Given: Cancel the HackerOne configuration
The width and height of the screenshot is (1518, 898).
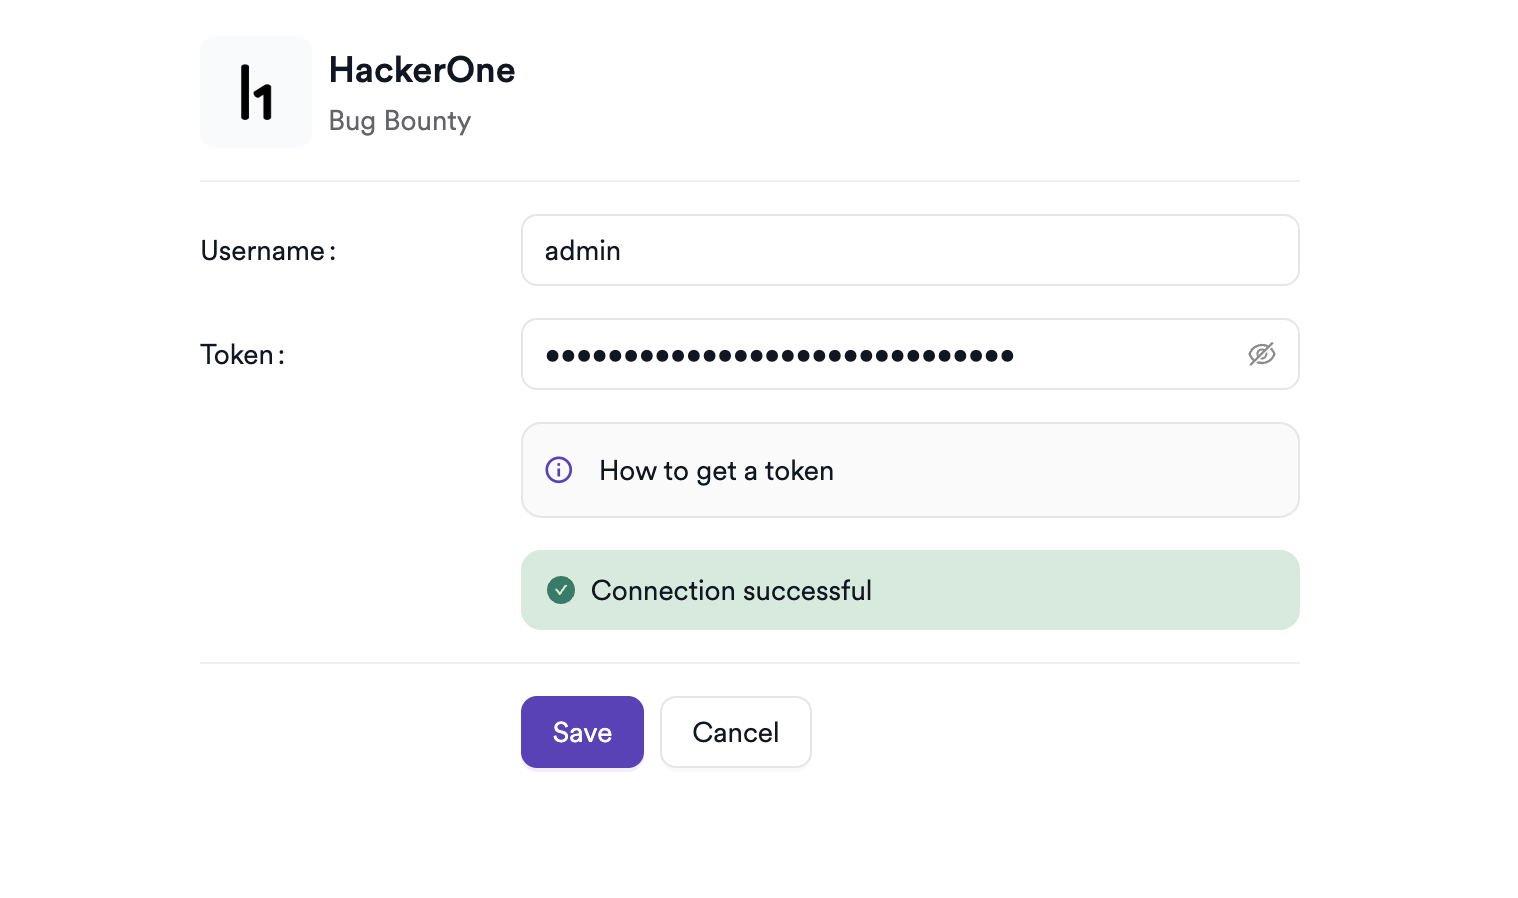Looking at the screenshot, I should pos(735,732).
